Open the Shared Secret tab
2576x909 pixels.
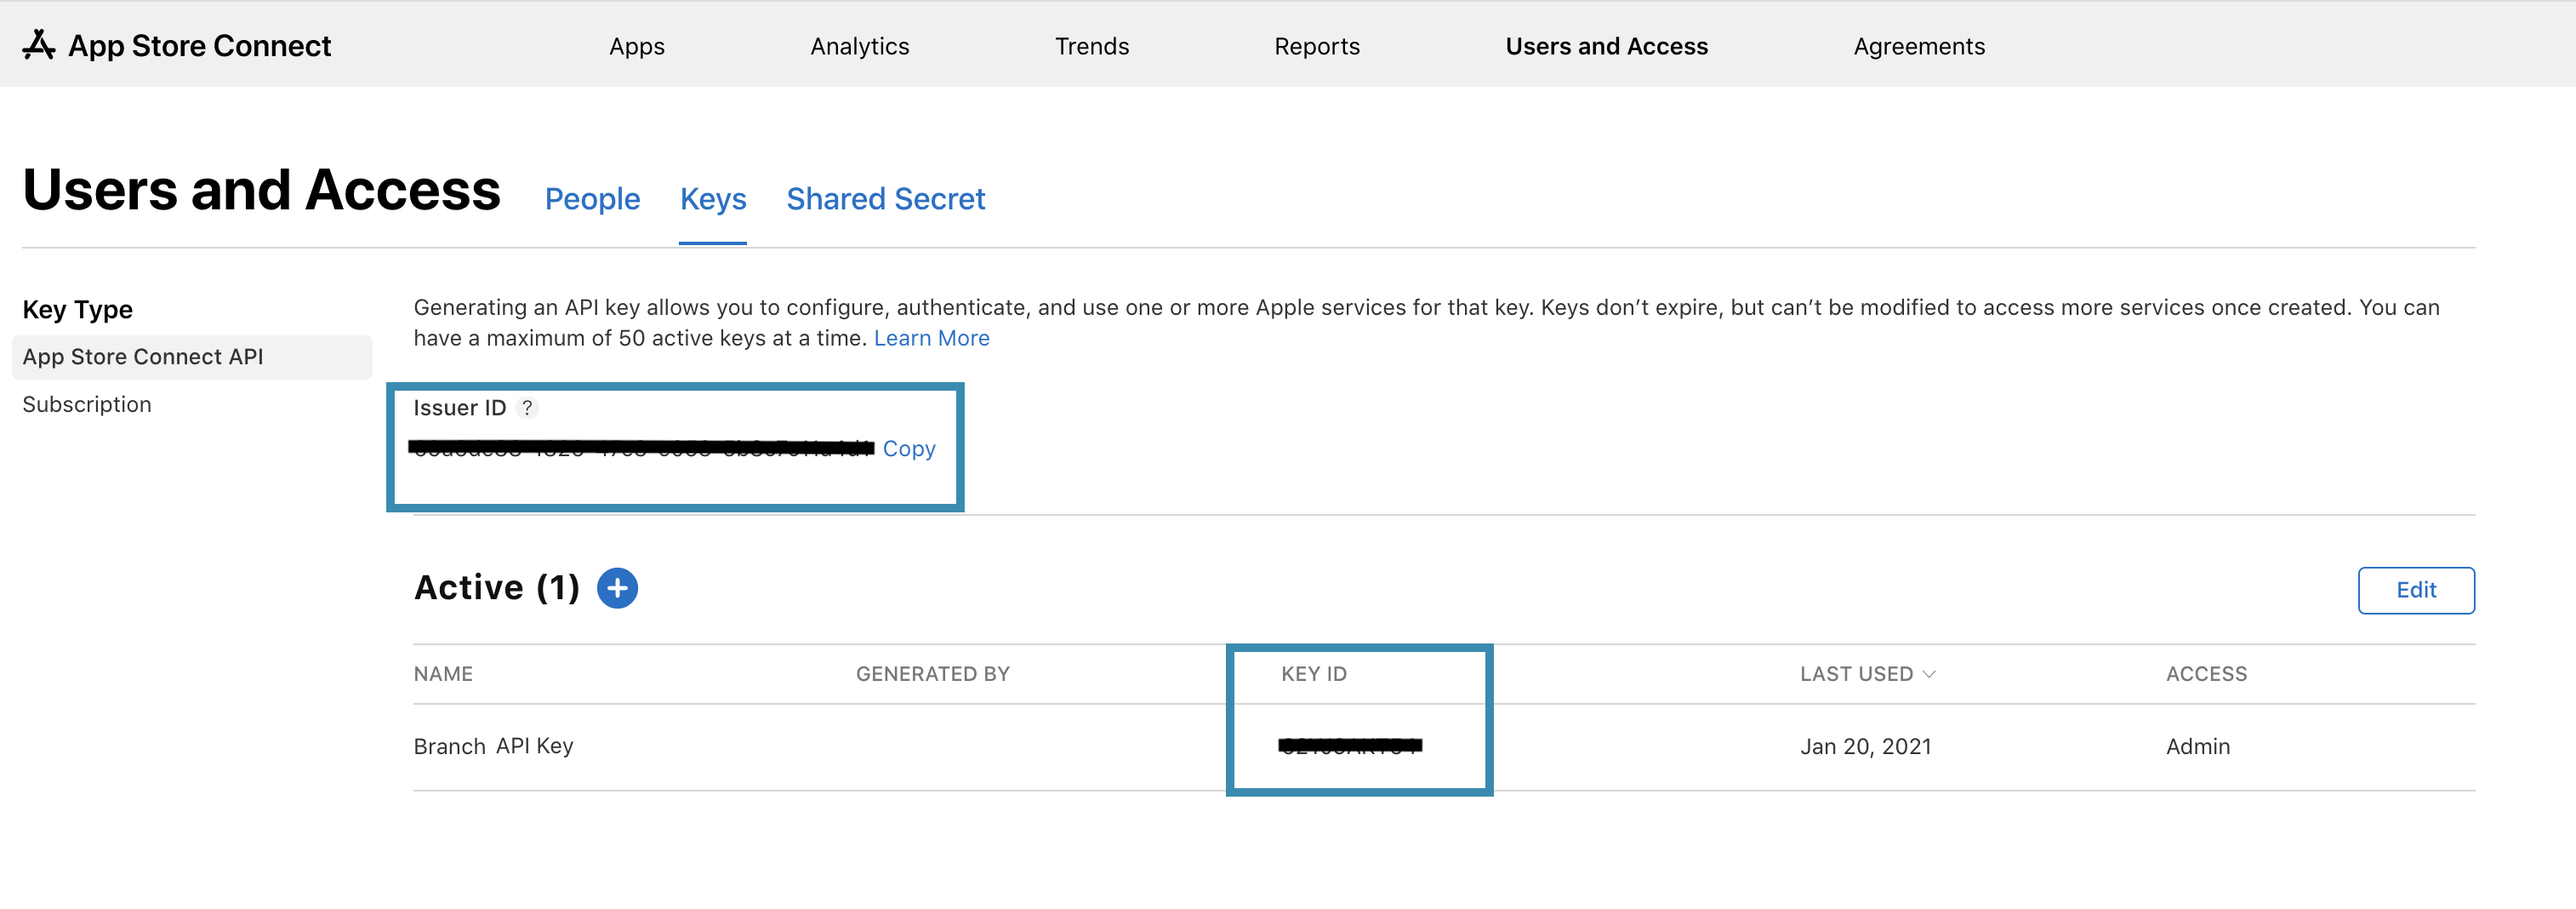tap(885, 199)
